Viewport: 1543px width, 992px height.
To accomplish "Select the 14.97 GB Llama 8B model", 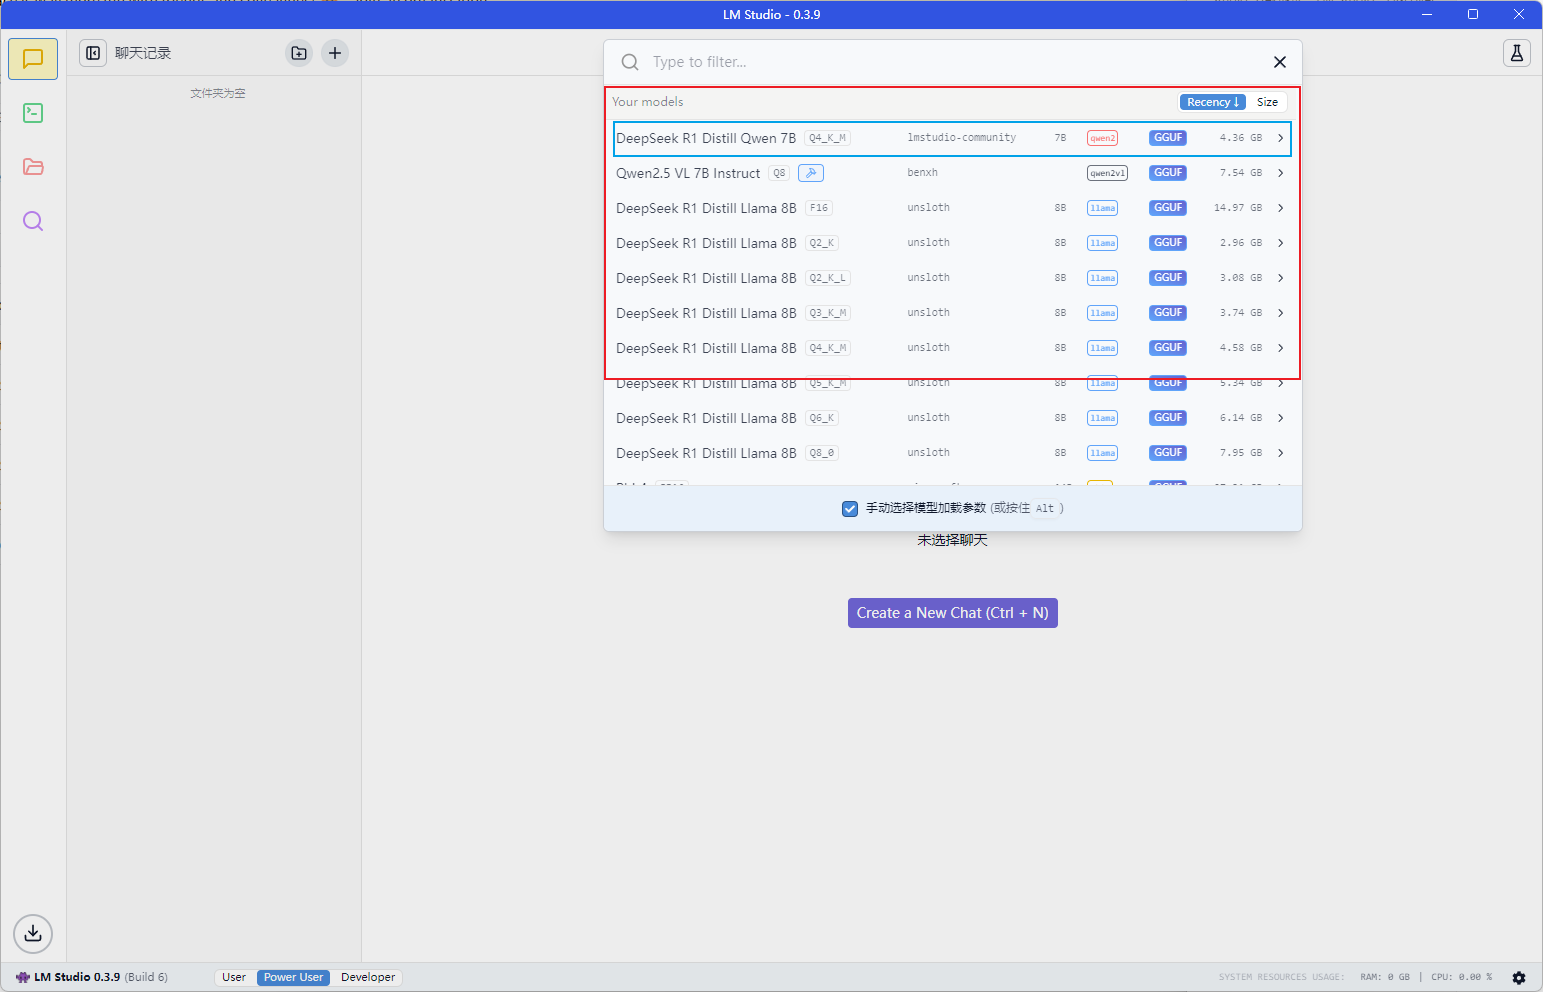I will (x=952, y=208).
